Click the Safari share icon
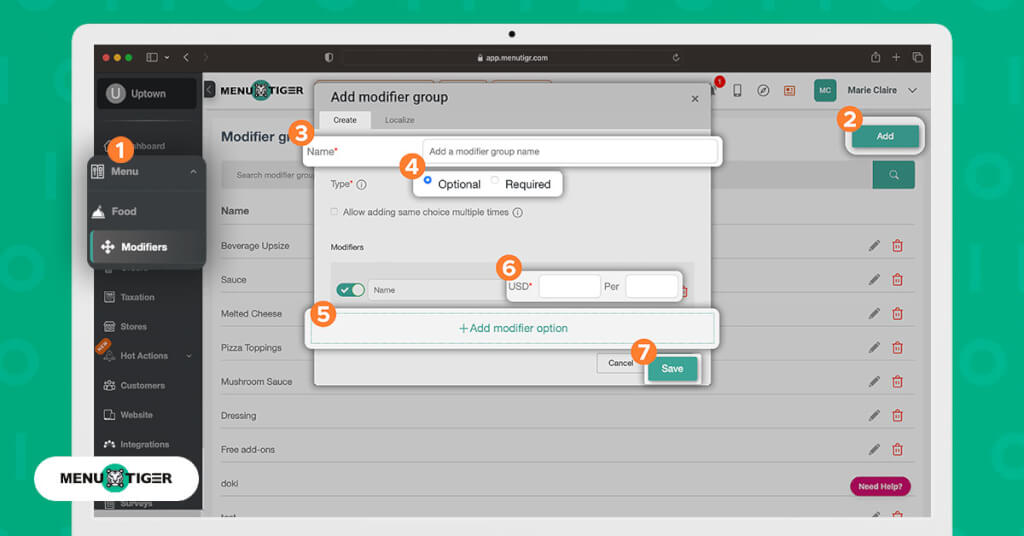 [876, 58]
